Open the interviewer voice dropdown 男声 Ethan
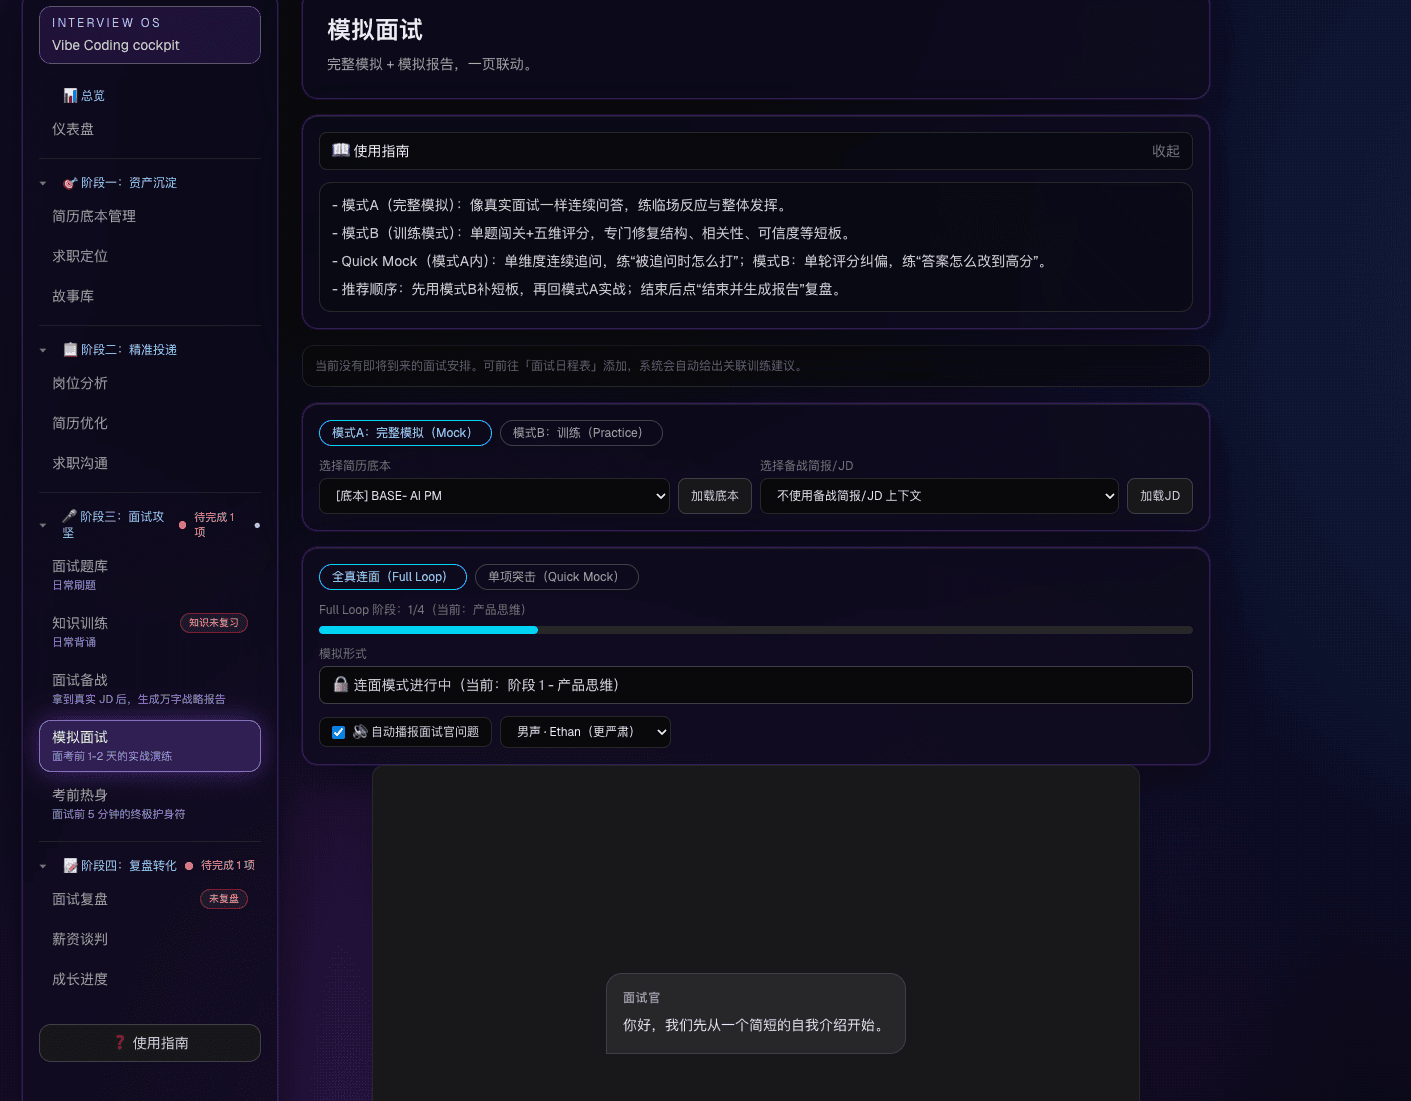Viewport: 1411px width, 1101px height. pos(585,732)
